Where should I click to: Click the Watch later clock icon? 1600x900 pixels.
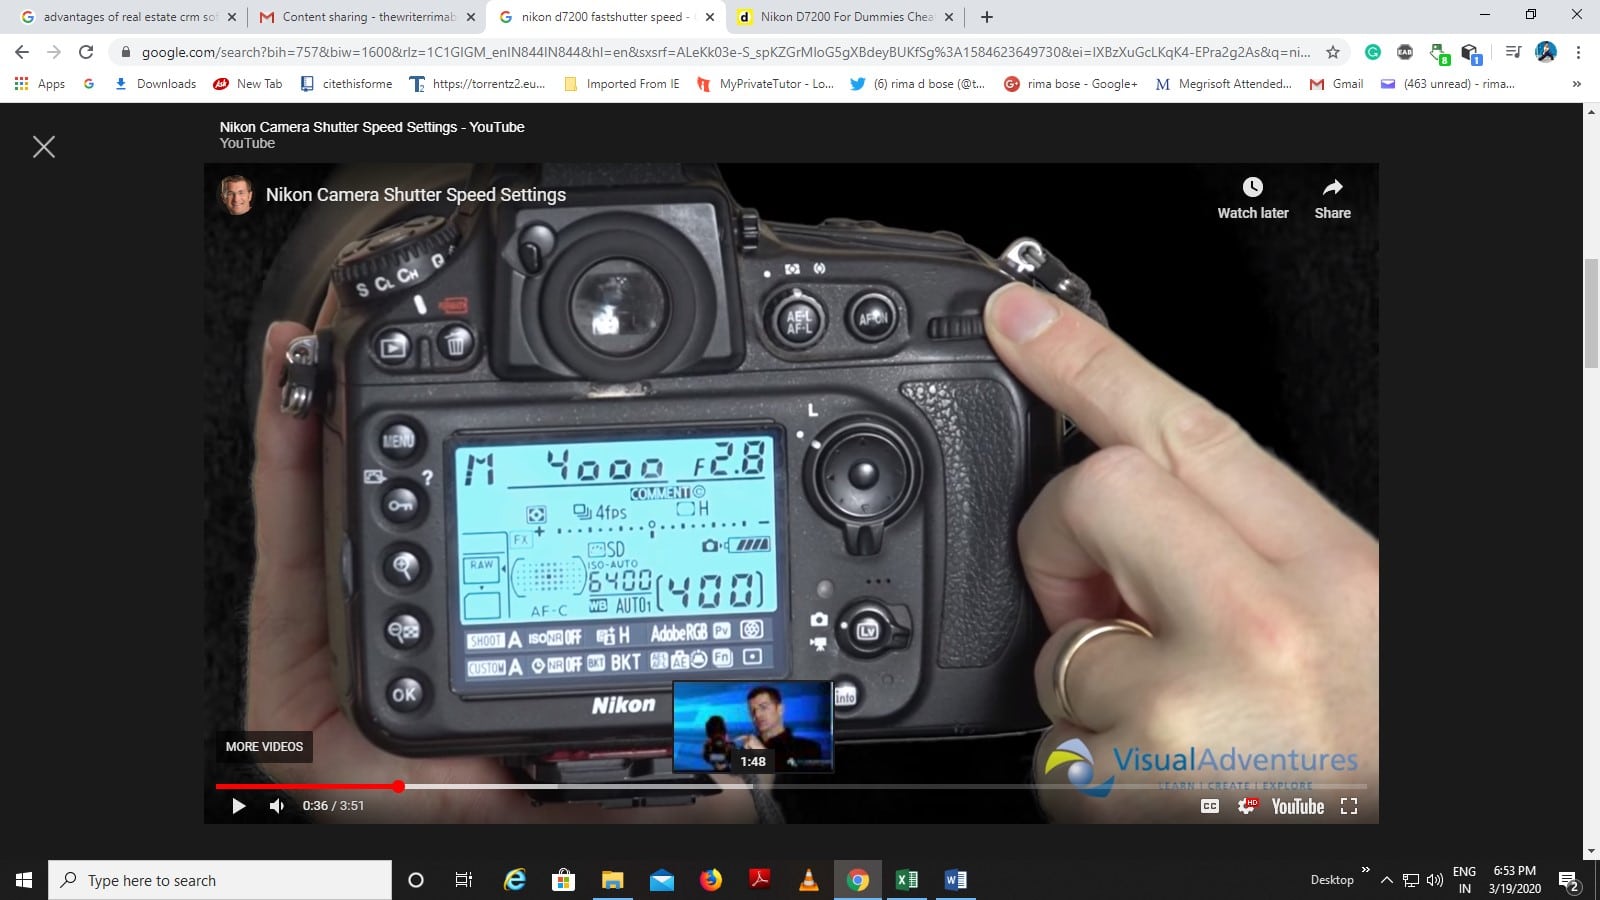(x=1252, y=186)
